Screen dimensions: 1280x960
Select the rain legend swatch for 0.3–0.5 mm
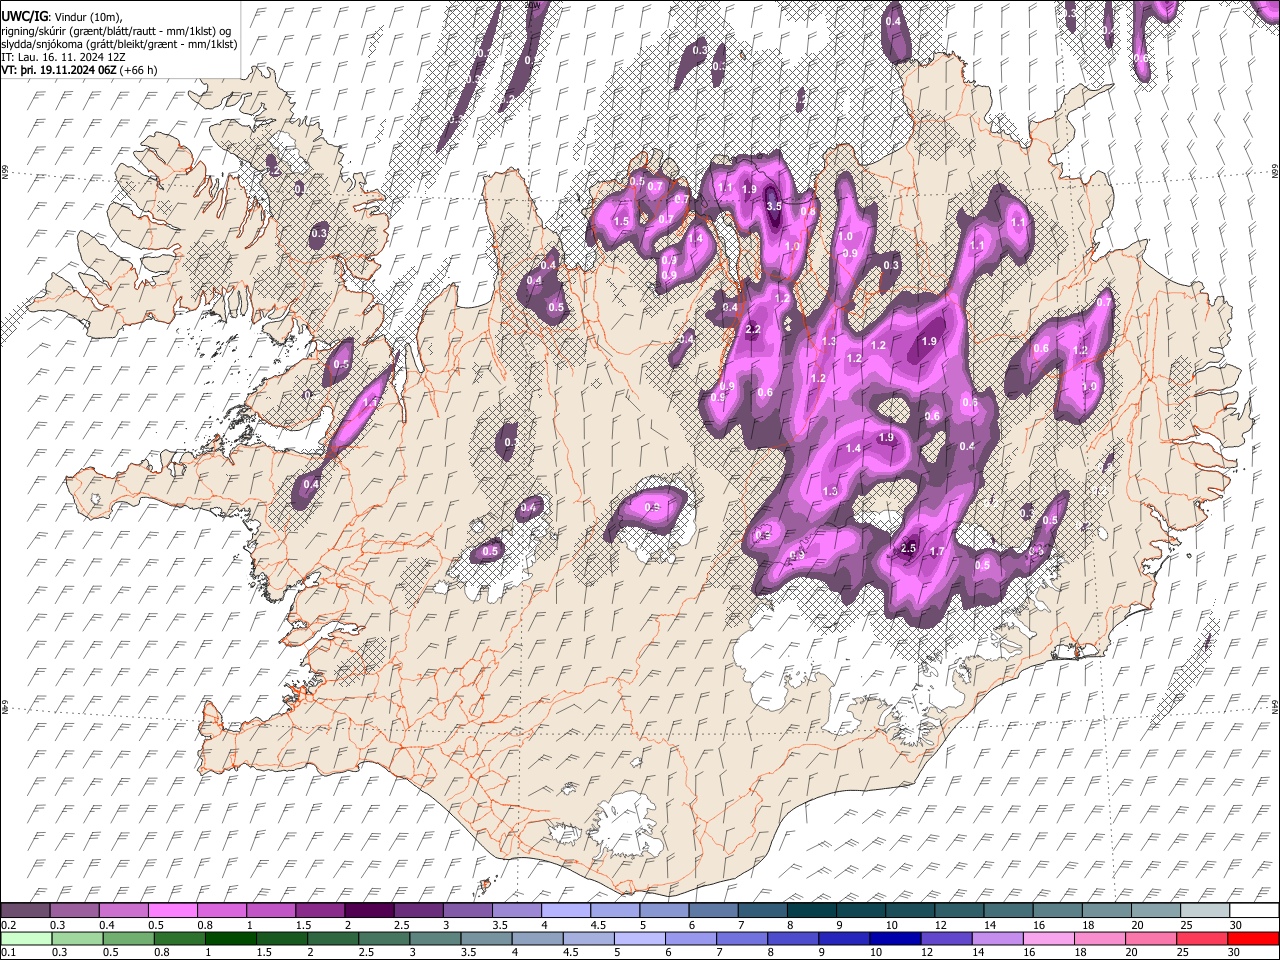76,939
